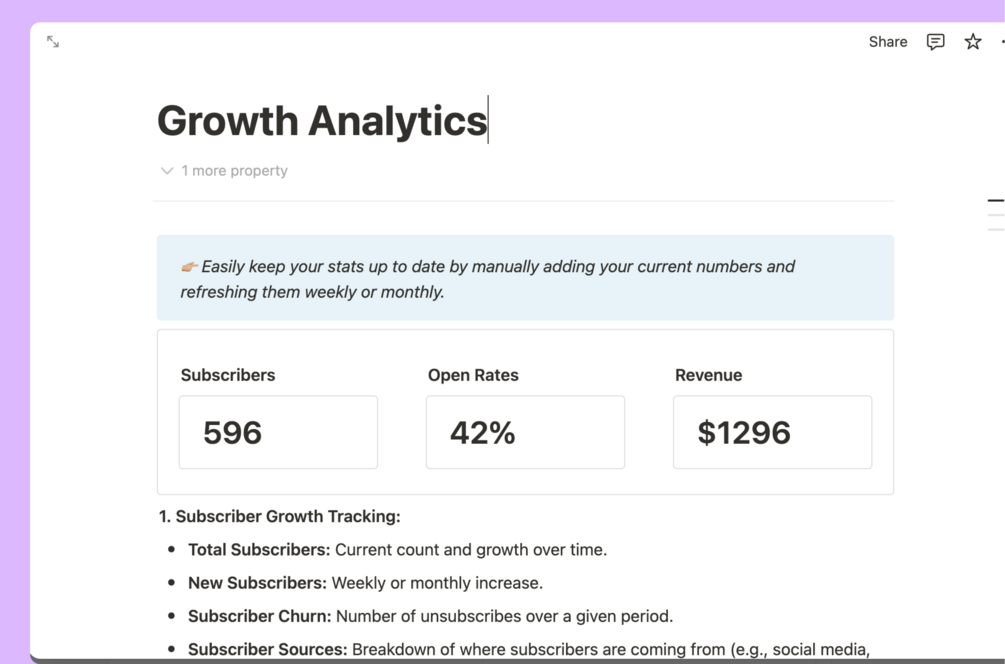The image size is (1005, 664).
Task: Click the 'Subscriber Sources' bullet item
Action: coord(528,649)
